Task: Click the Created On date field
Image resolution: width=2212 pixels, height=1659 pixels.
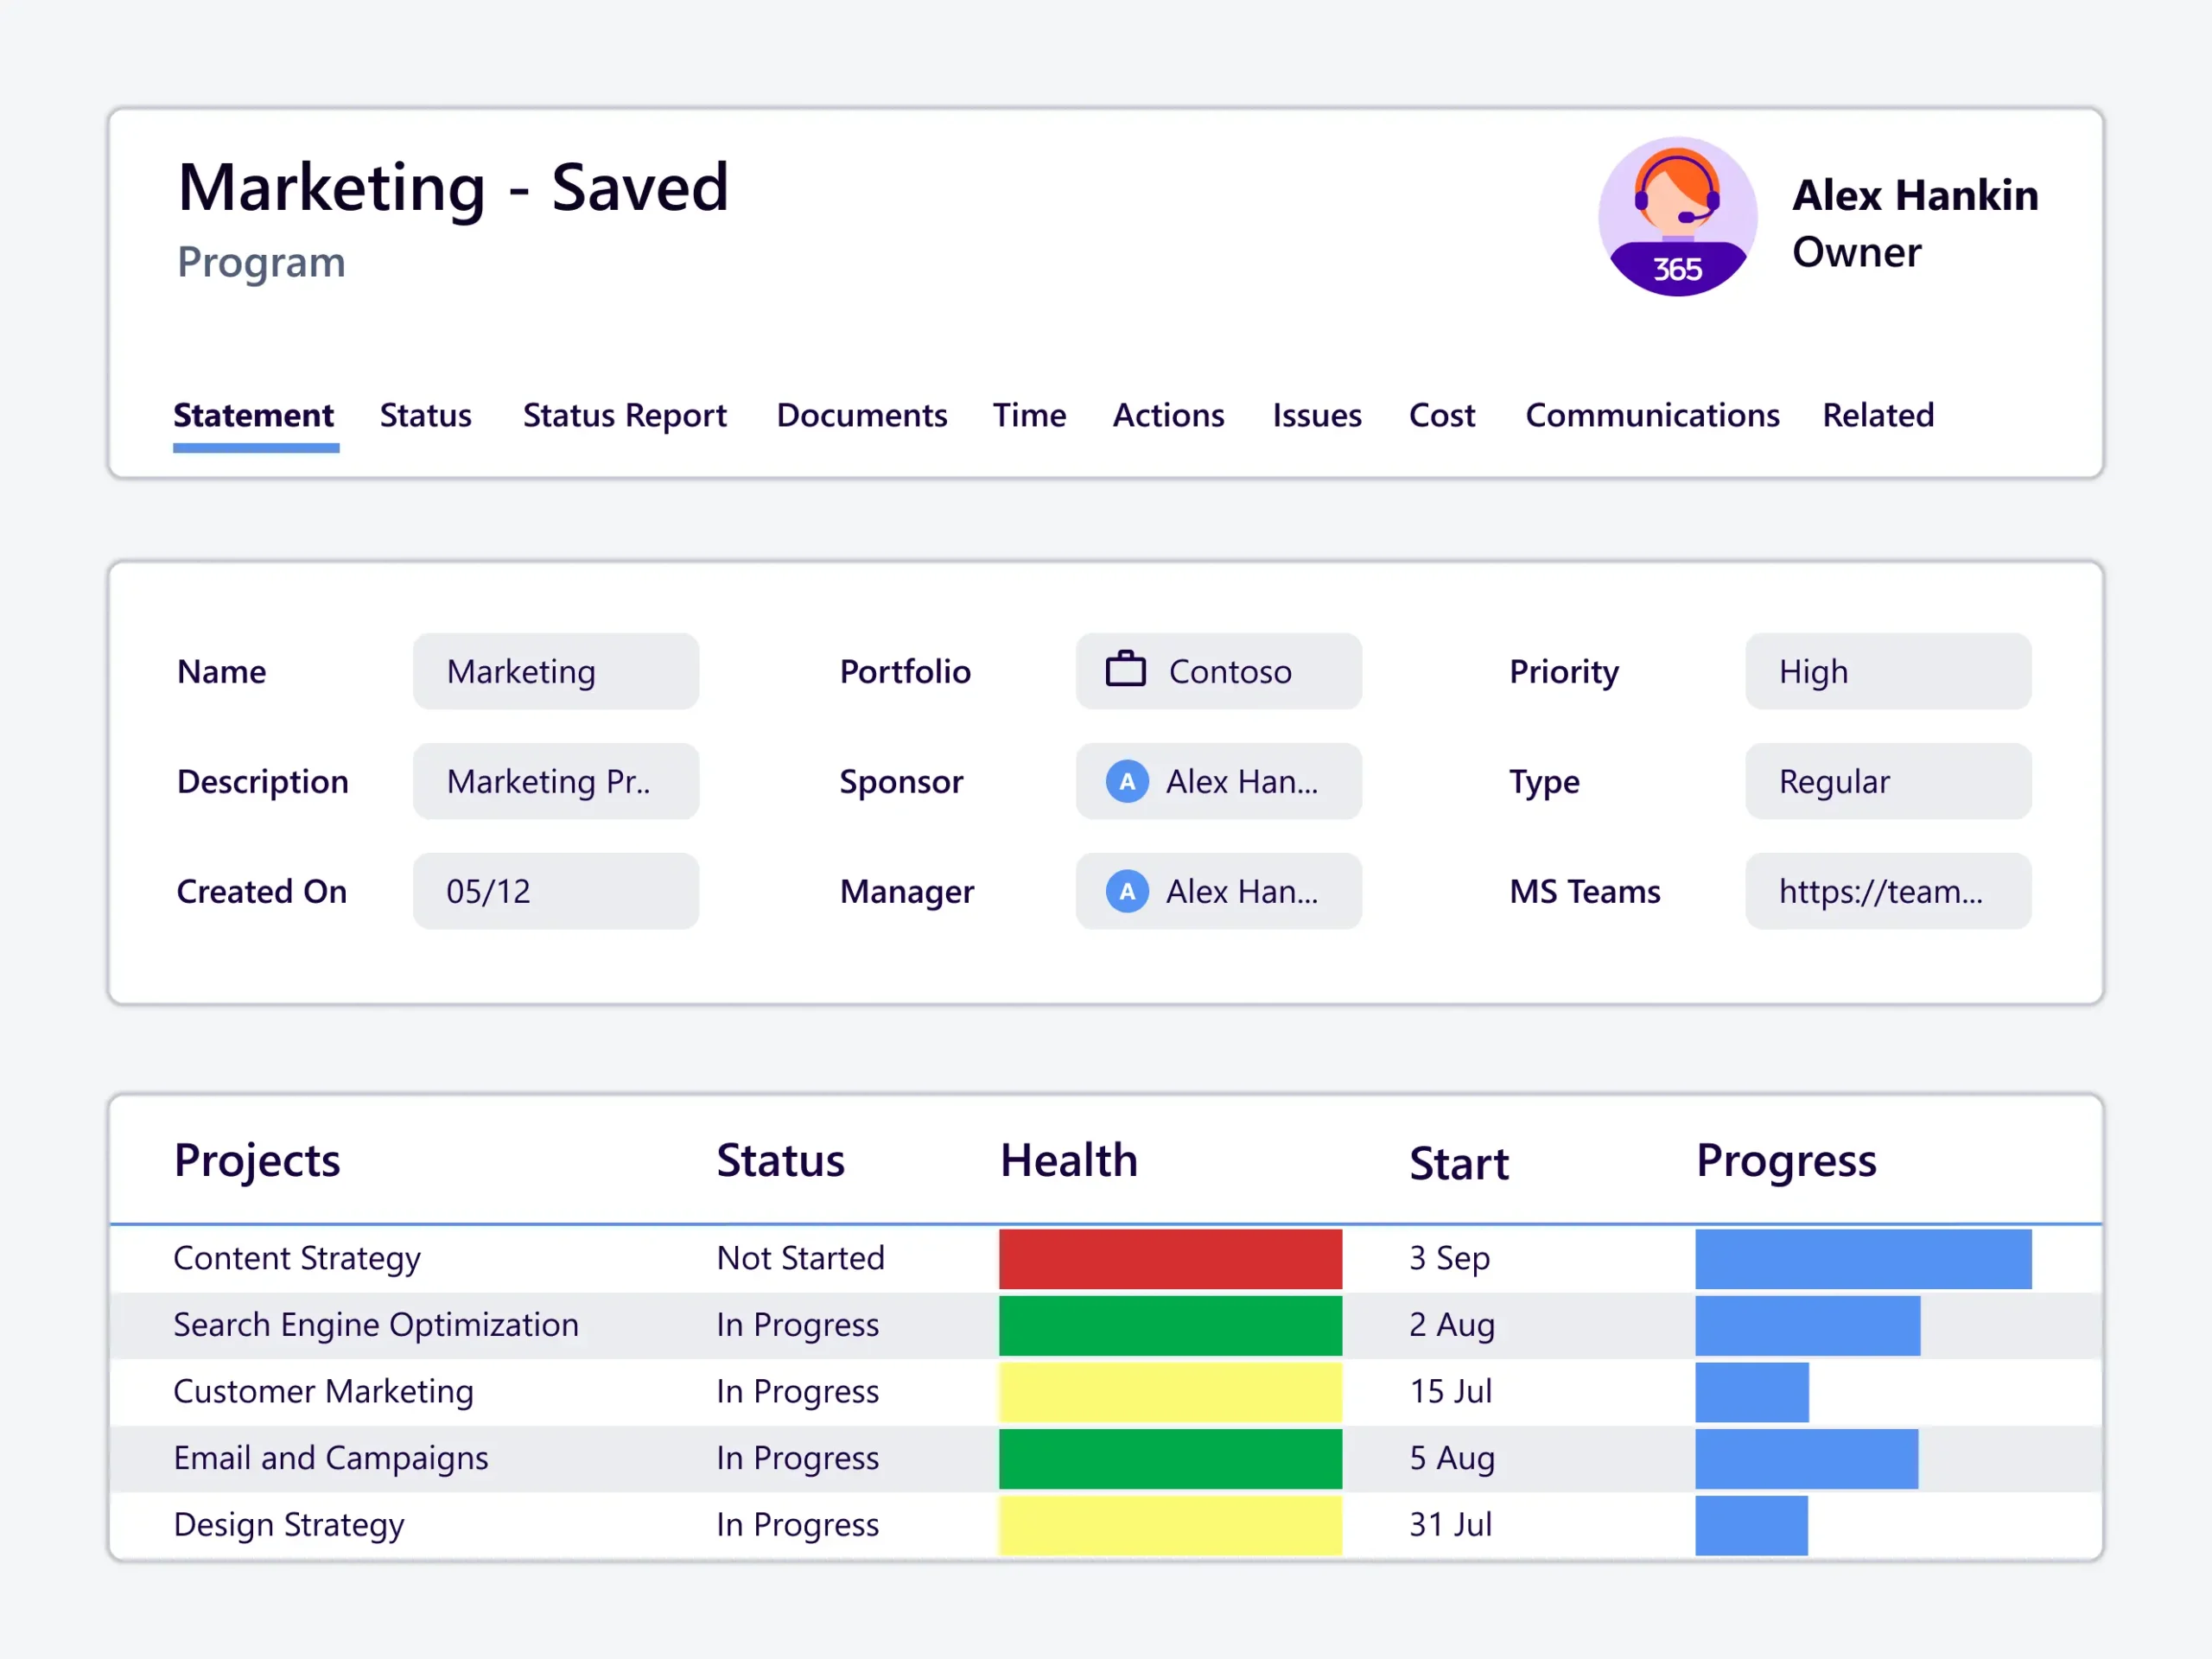Action: point(555,891)
